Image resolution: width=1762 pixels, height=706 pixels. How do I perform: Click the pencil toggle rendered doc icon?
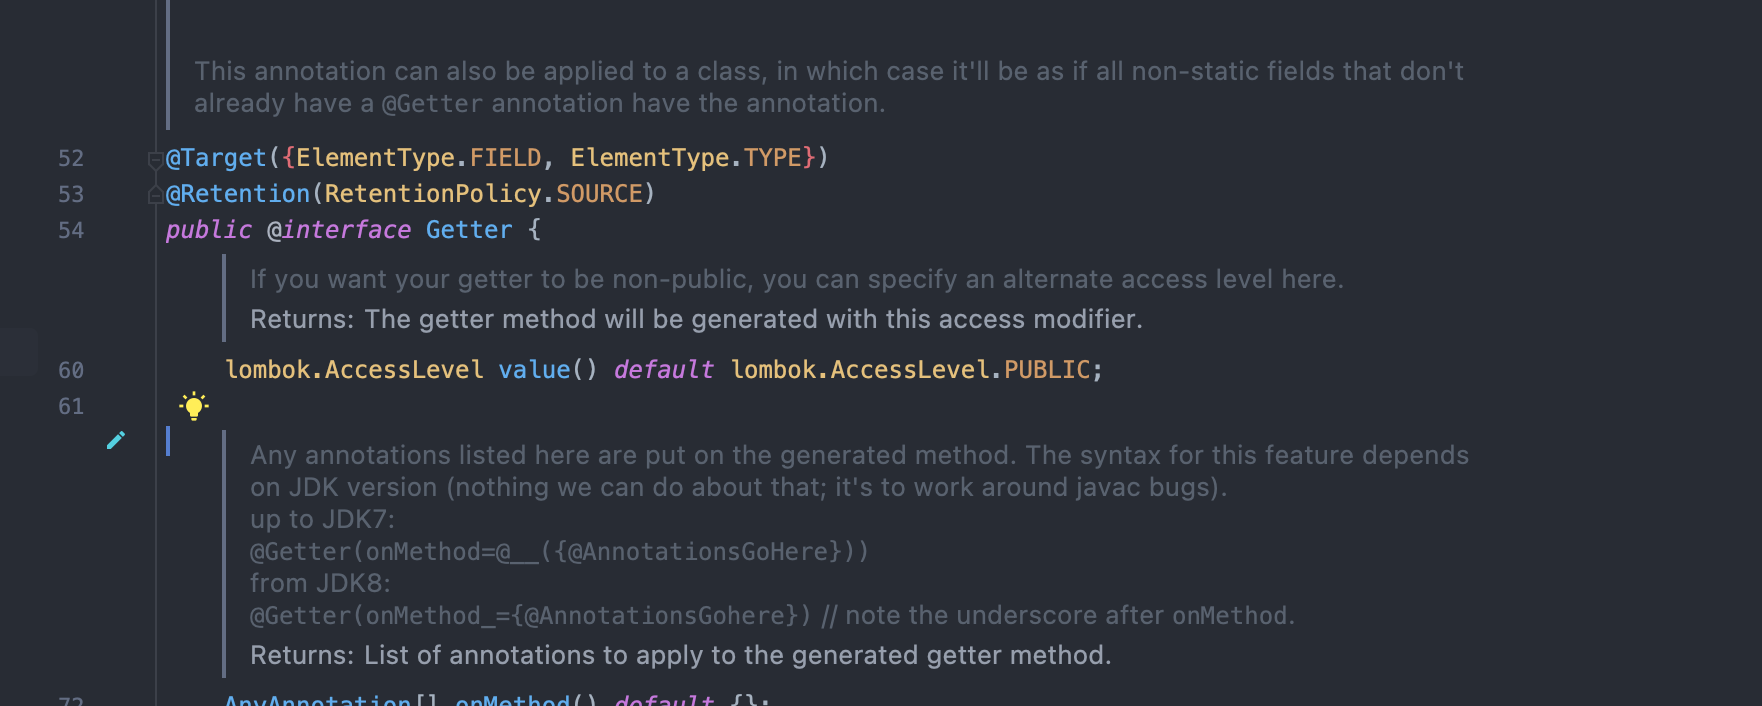(116, 440)
